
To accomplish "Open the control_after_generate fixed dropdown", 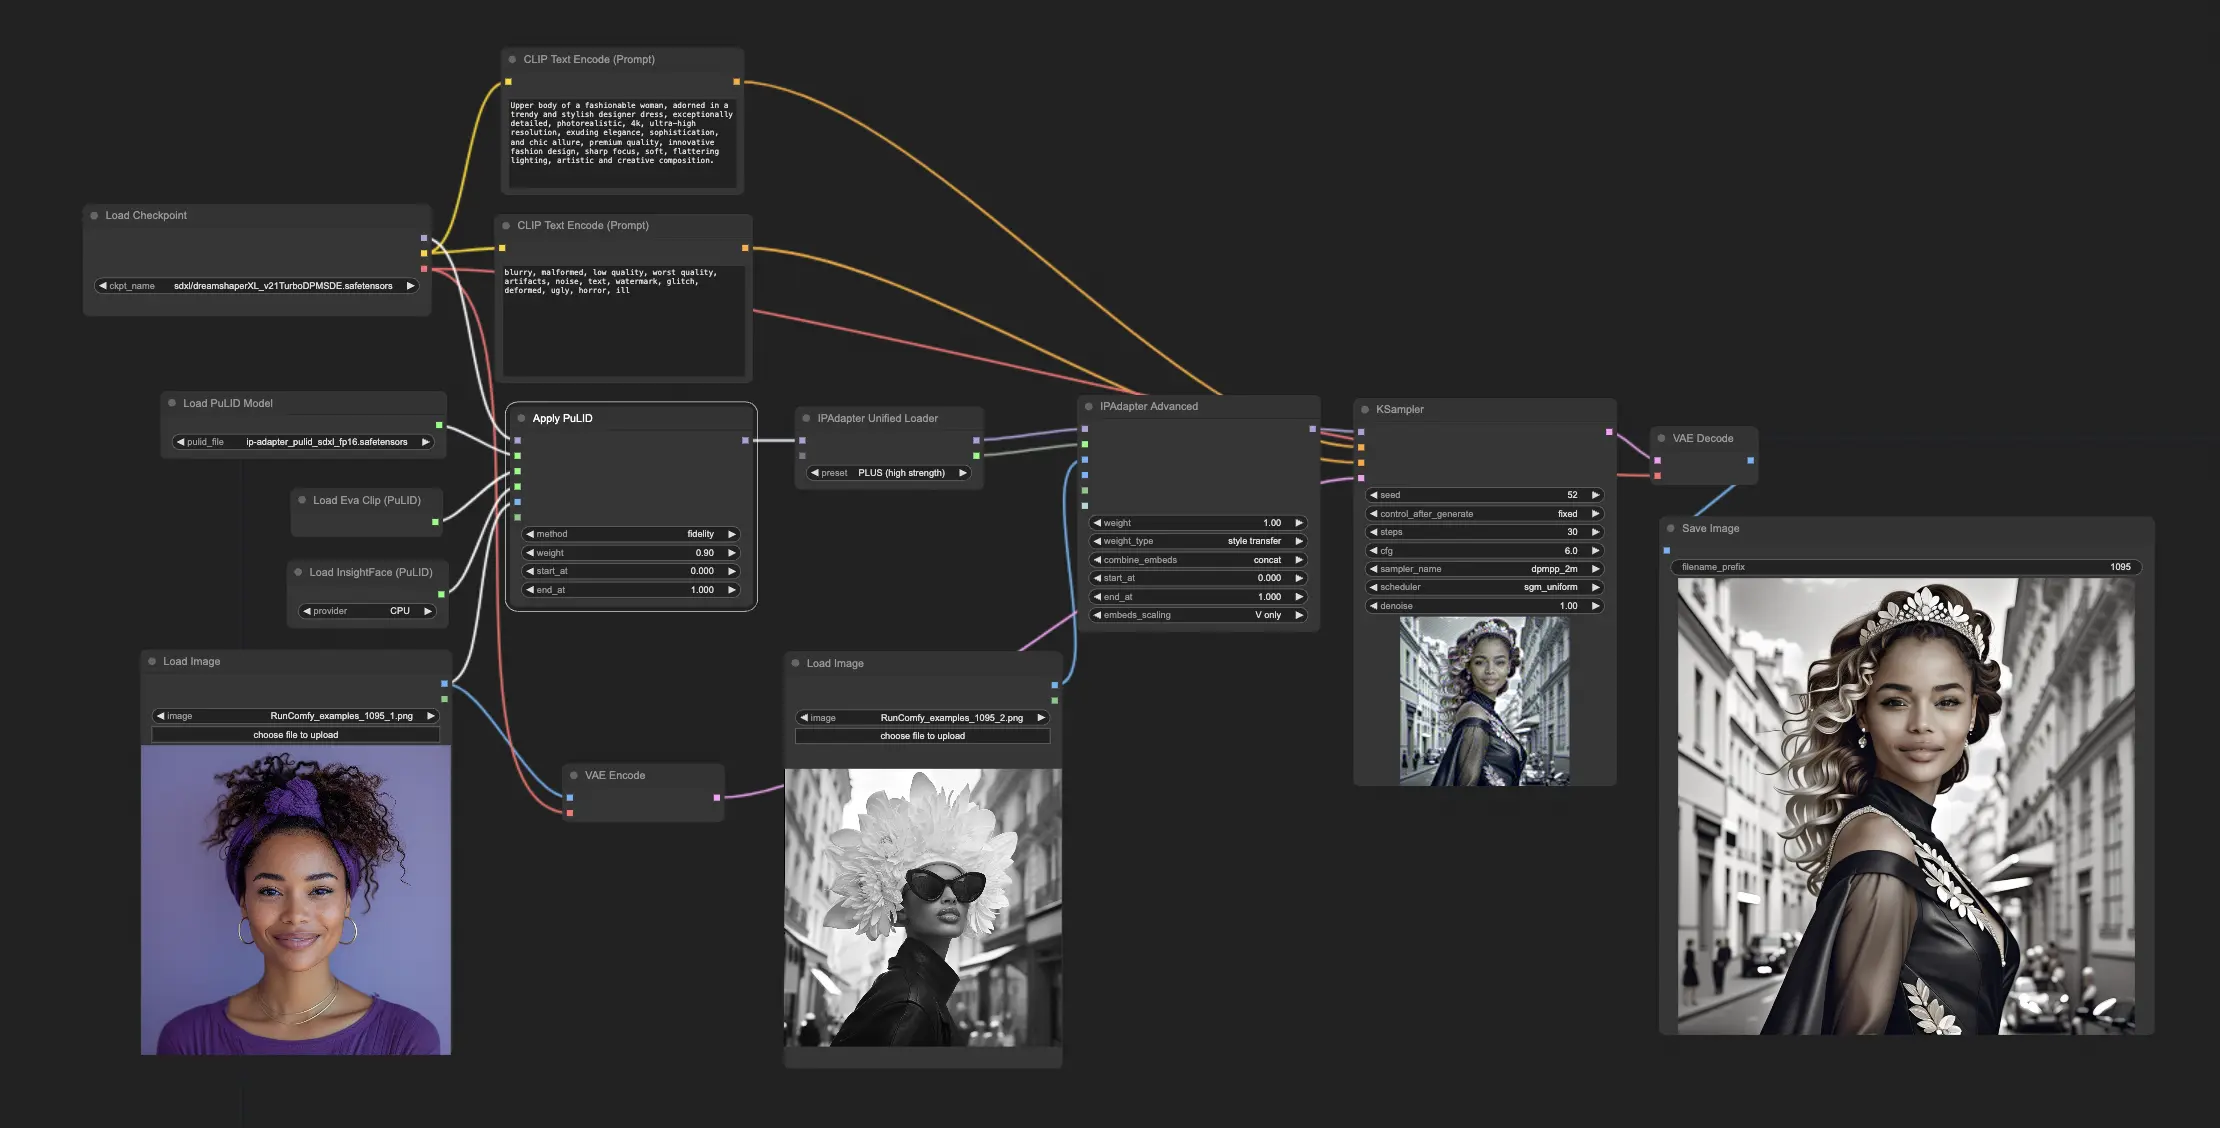I will [x=1485, y=514].
